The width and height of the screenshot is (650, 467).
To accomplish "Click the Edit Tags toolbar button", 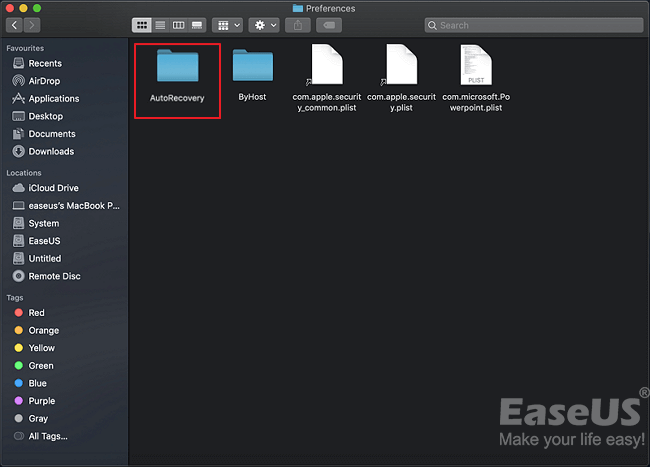I will click(329, 25).
